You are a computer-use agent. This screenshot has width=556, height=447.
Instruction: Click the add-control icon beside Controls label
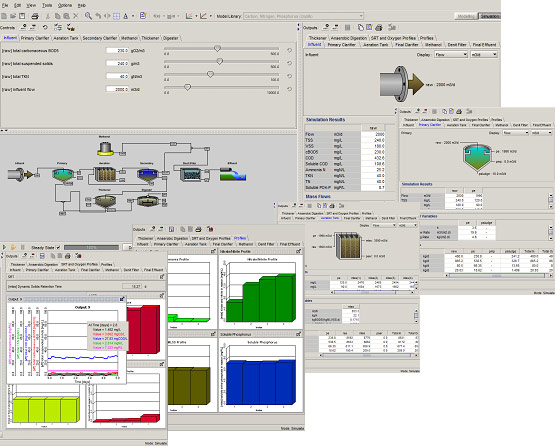click(x=23, y=27)
